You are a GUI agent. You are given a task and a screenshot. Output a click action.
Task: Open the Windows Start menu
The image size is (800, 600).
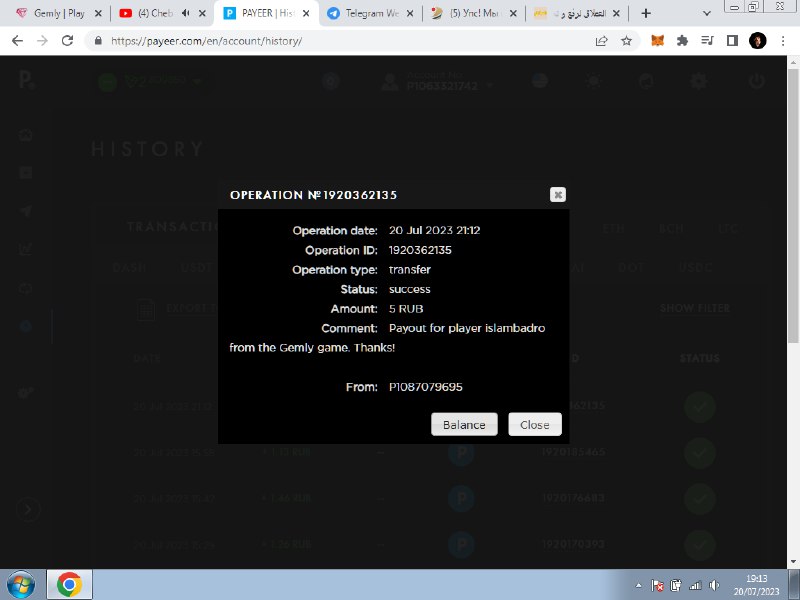[20, 583]
